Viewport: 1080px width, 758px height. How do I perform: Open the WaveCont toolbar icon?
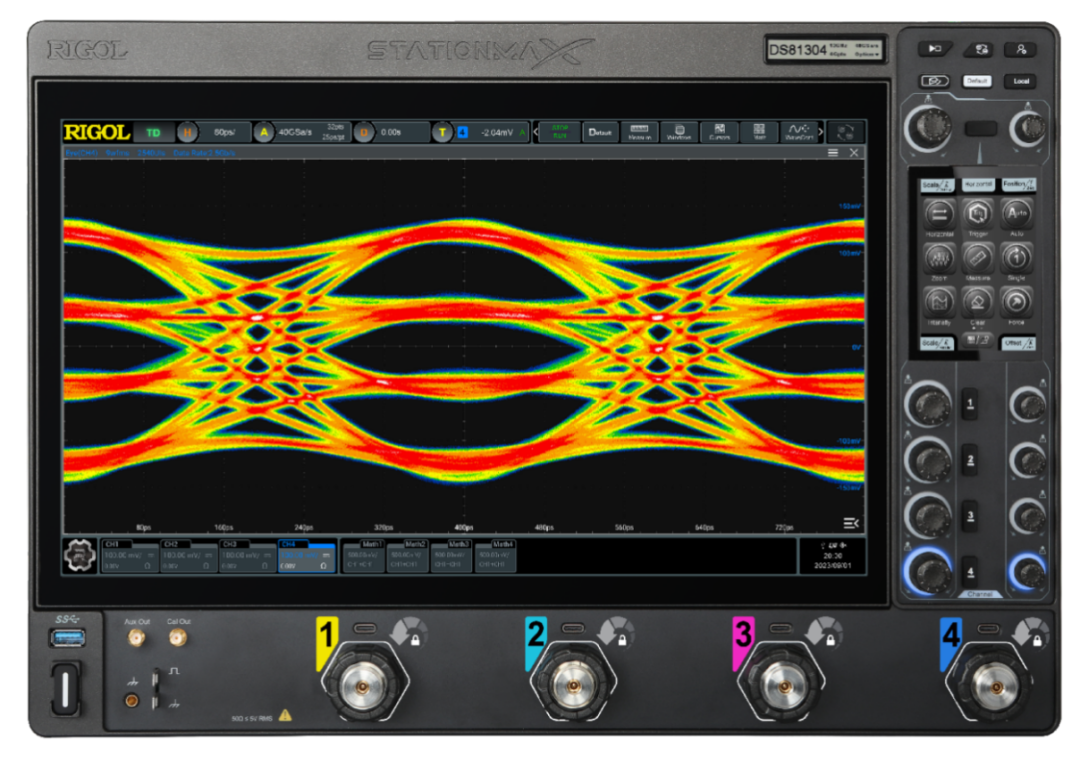[799, 132]
